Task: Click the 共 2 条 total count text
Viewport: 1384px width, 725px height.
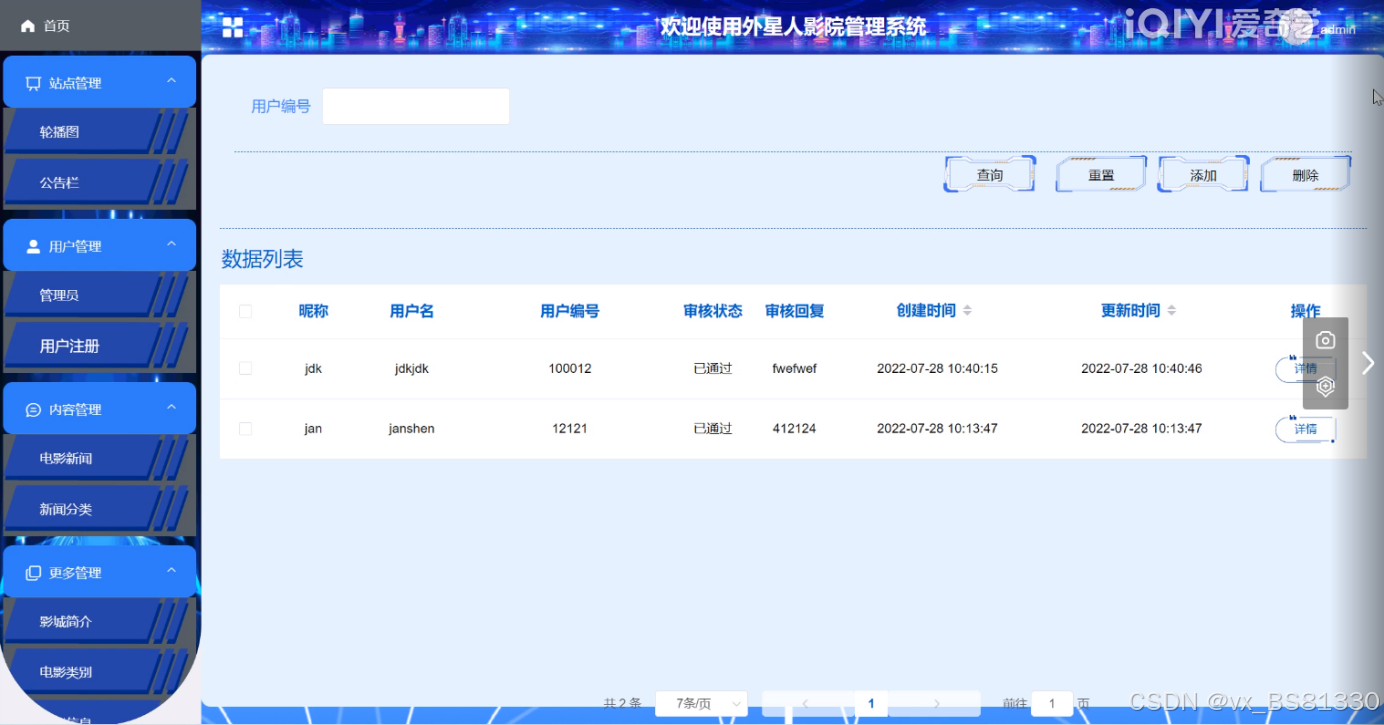Action: tap(623, 704)
